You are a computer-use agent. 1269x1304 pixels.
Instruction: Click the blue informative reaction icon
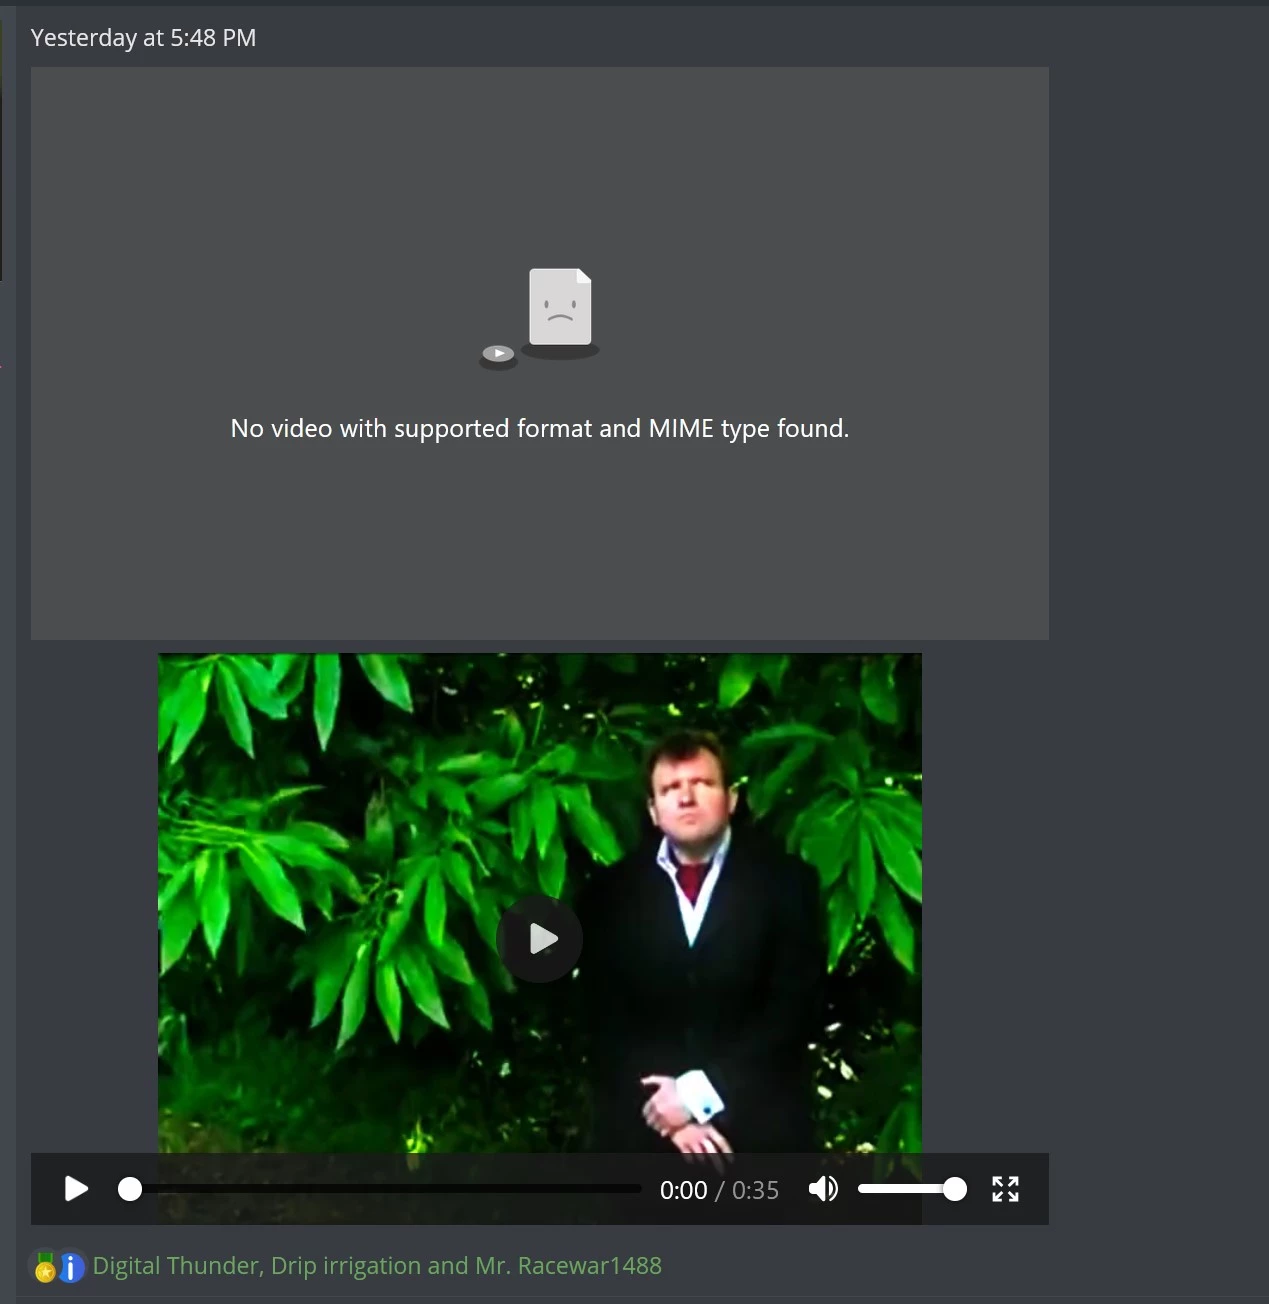(x=71, y=1267)
